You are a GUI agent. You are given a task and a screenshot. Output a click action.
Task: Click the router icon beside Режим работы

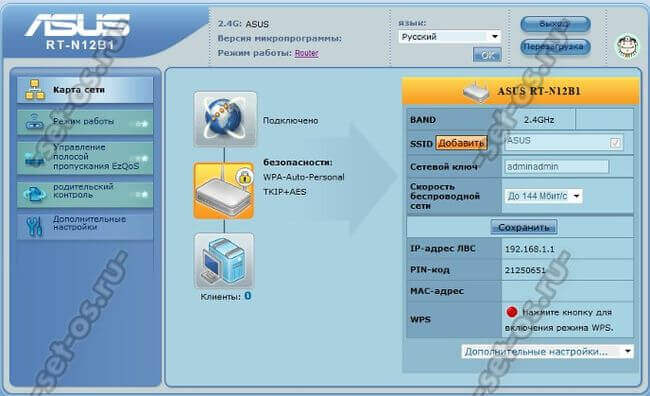click(x=35, y=122)
